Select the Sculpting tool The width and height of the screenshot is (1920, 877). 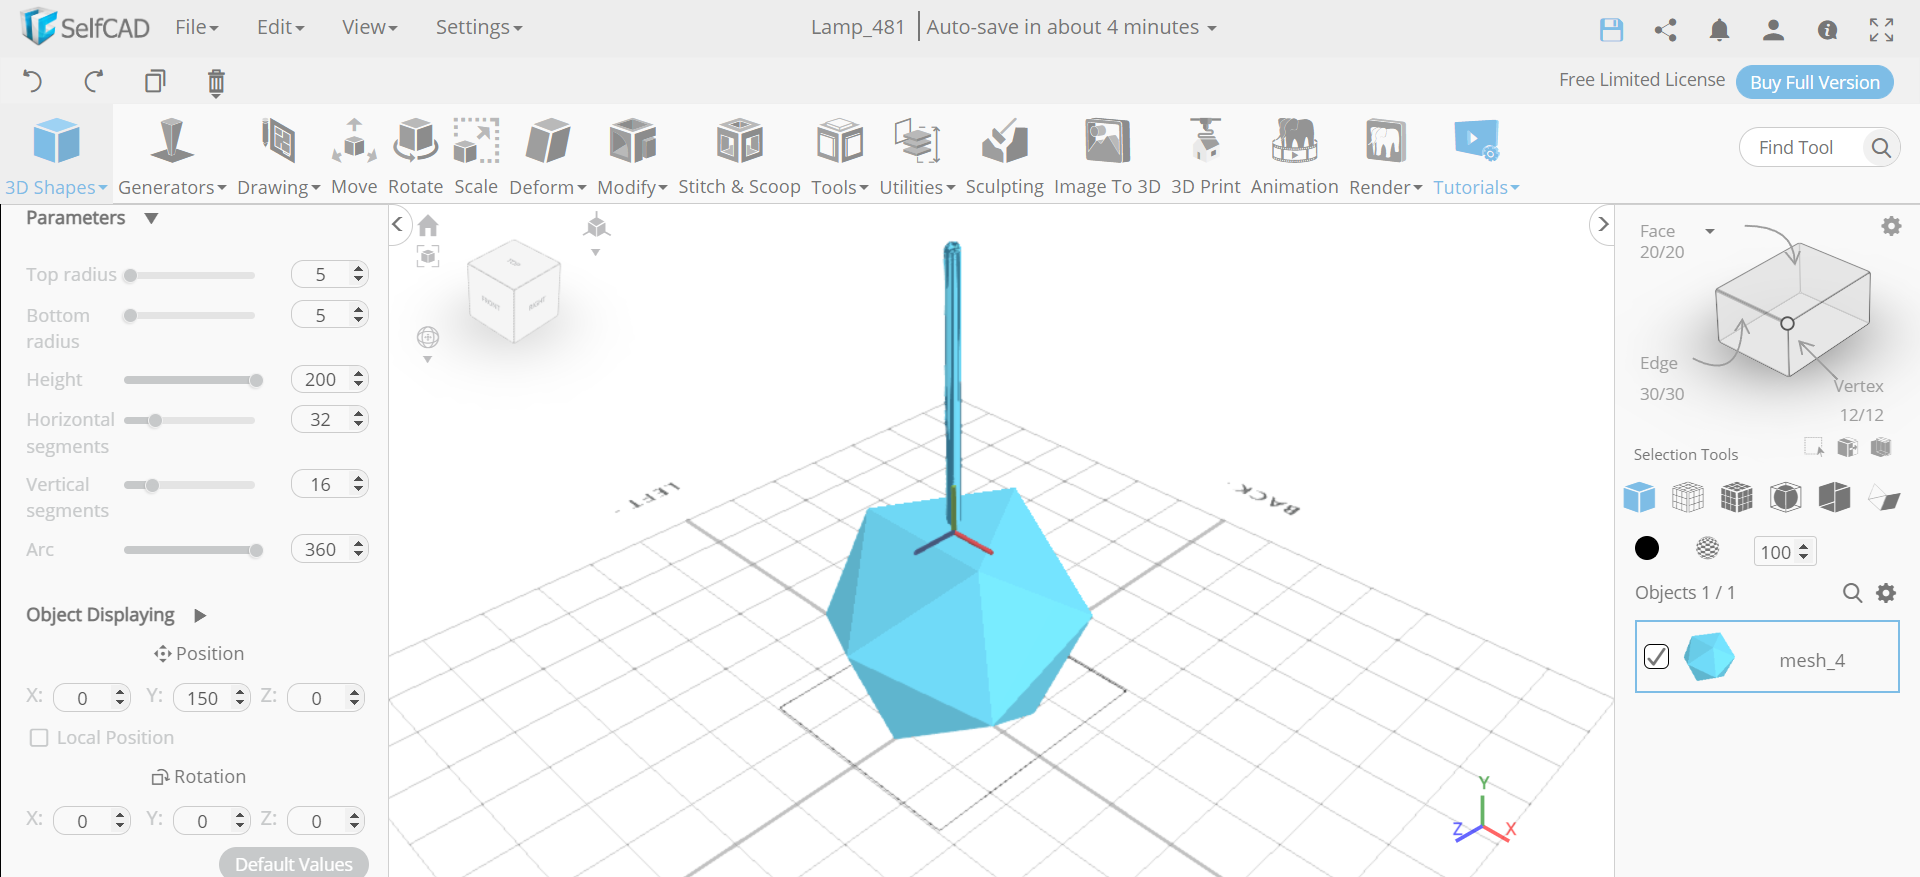click(x=1004, y=156)
